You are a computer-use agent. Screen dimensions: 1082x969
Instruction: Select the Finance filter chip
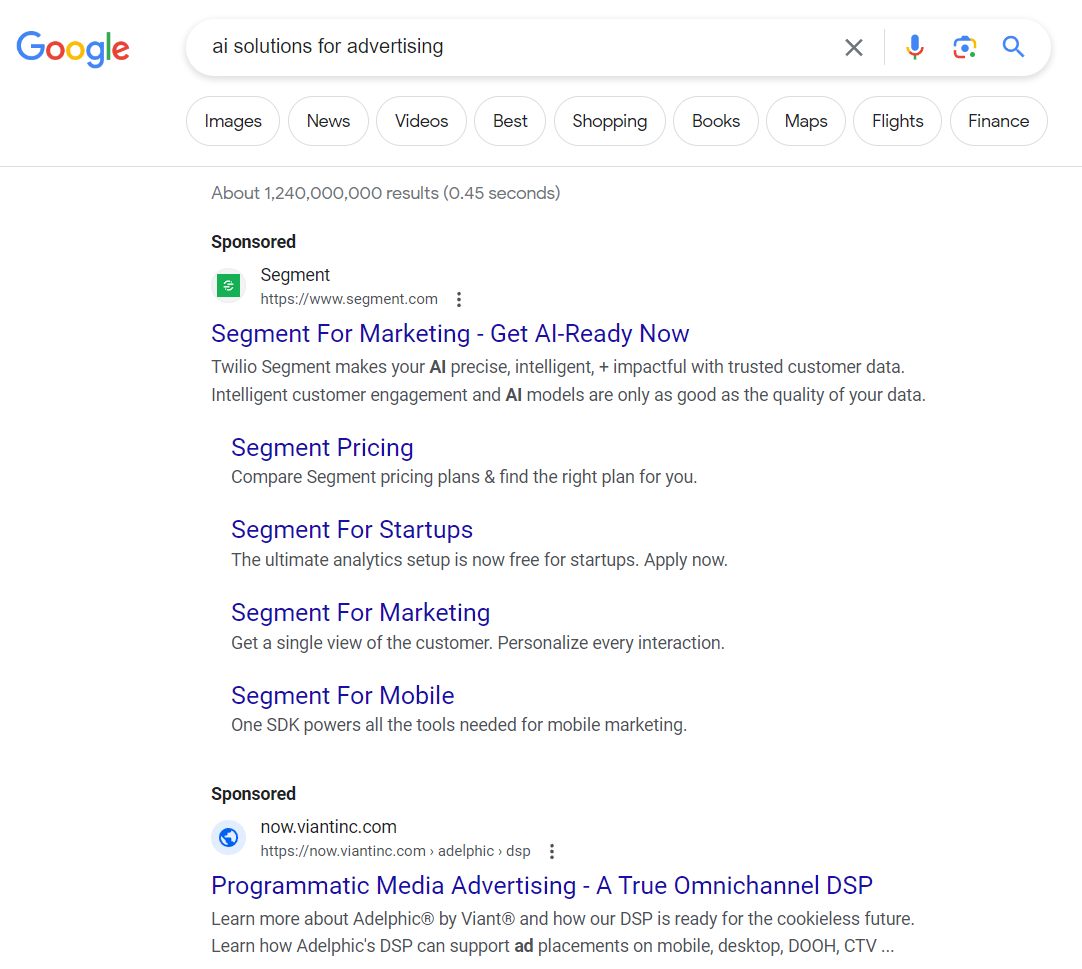coord(998,121)
